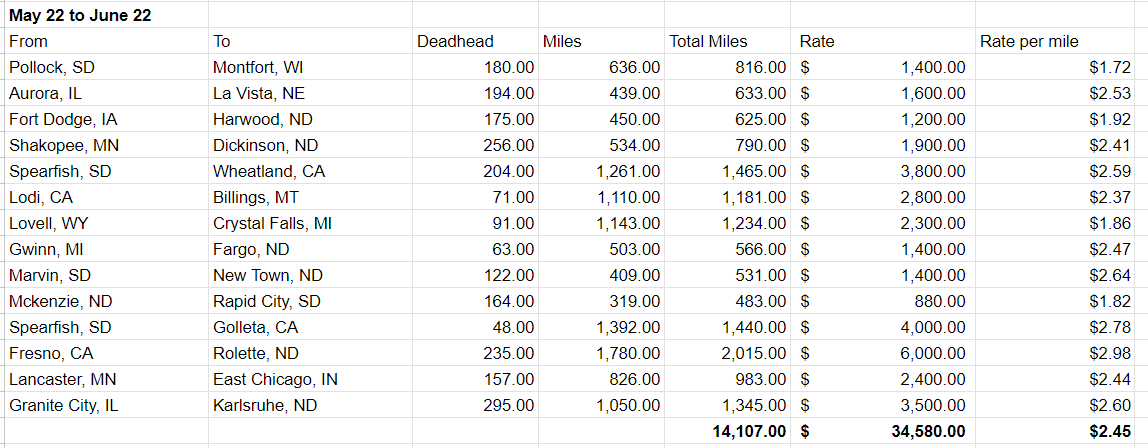Select the 'La Vista, NE' destination cell
The height and width of the screenshot is (448, 1148).
[x=258, y=93]
